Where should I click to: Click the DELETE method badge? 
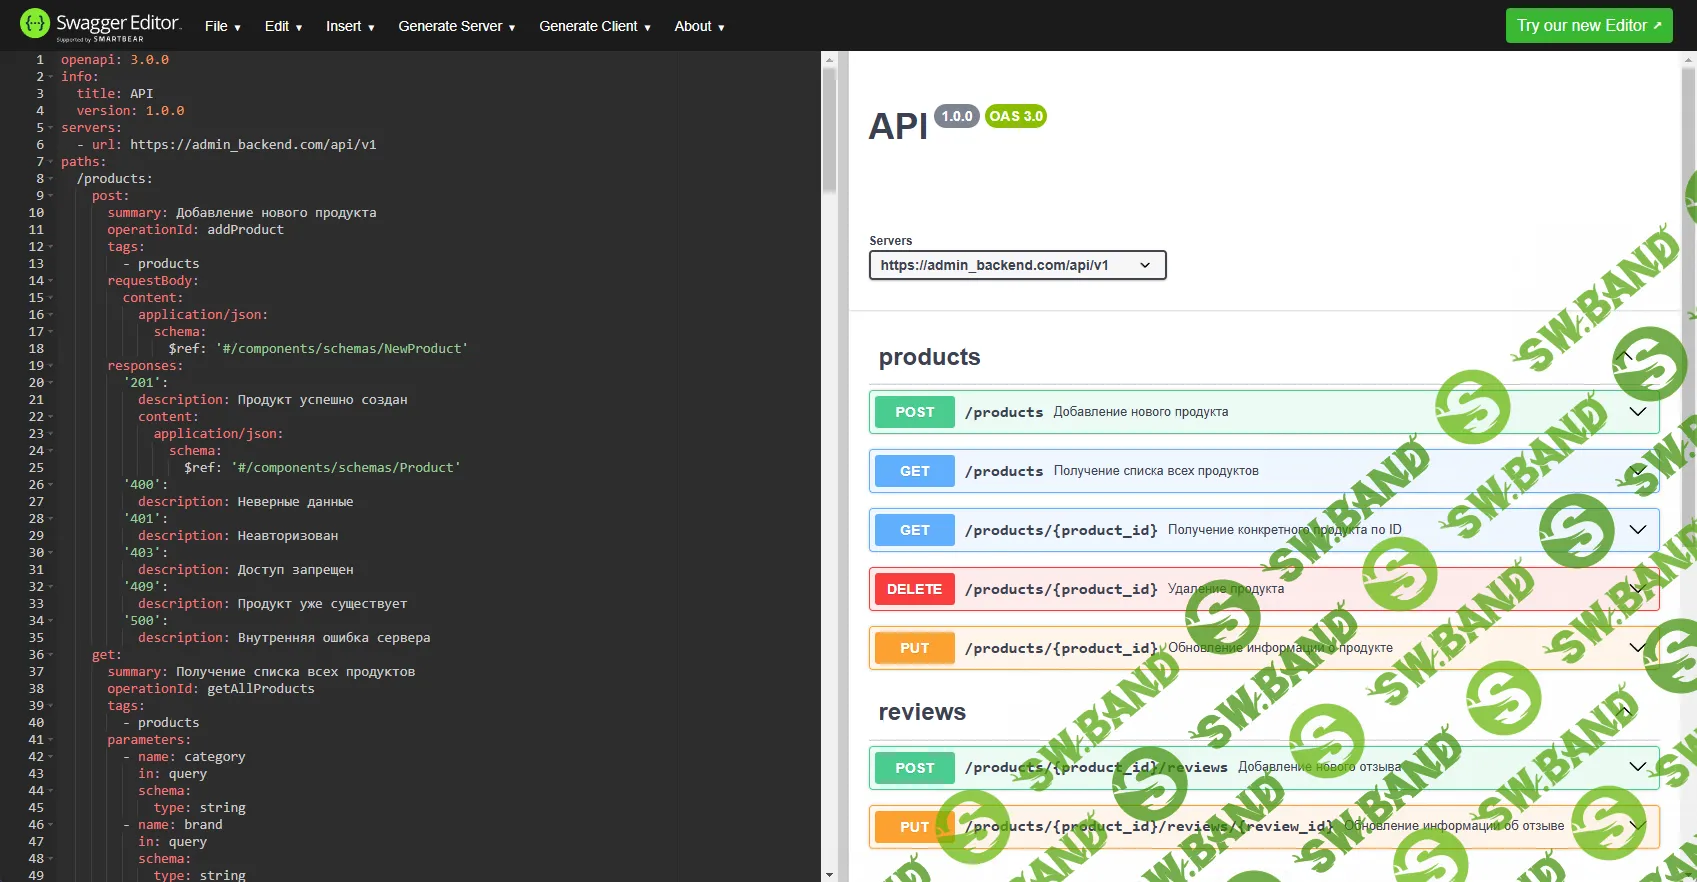[x=915, y=589]
